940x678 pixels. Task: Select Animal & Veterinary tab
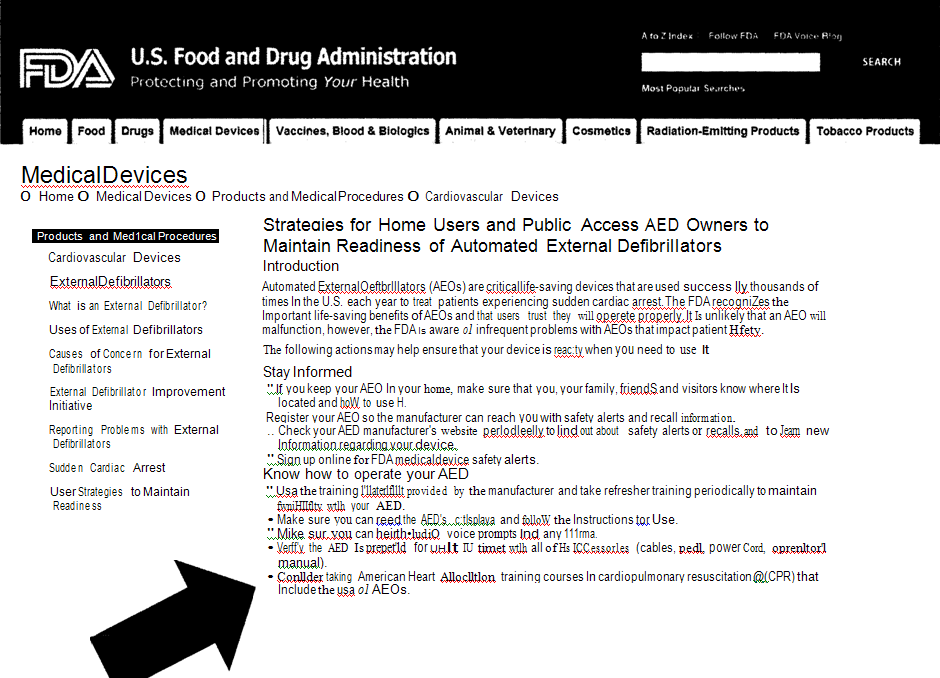click(500, 131)
